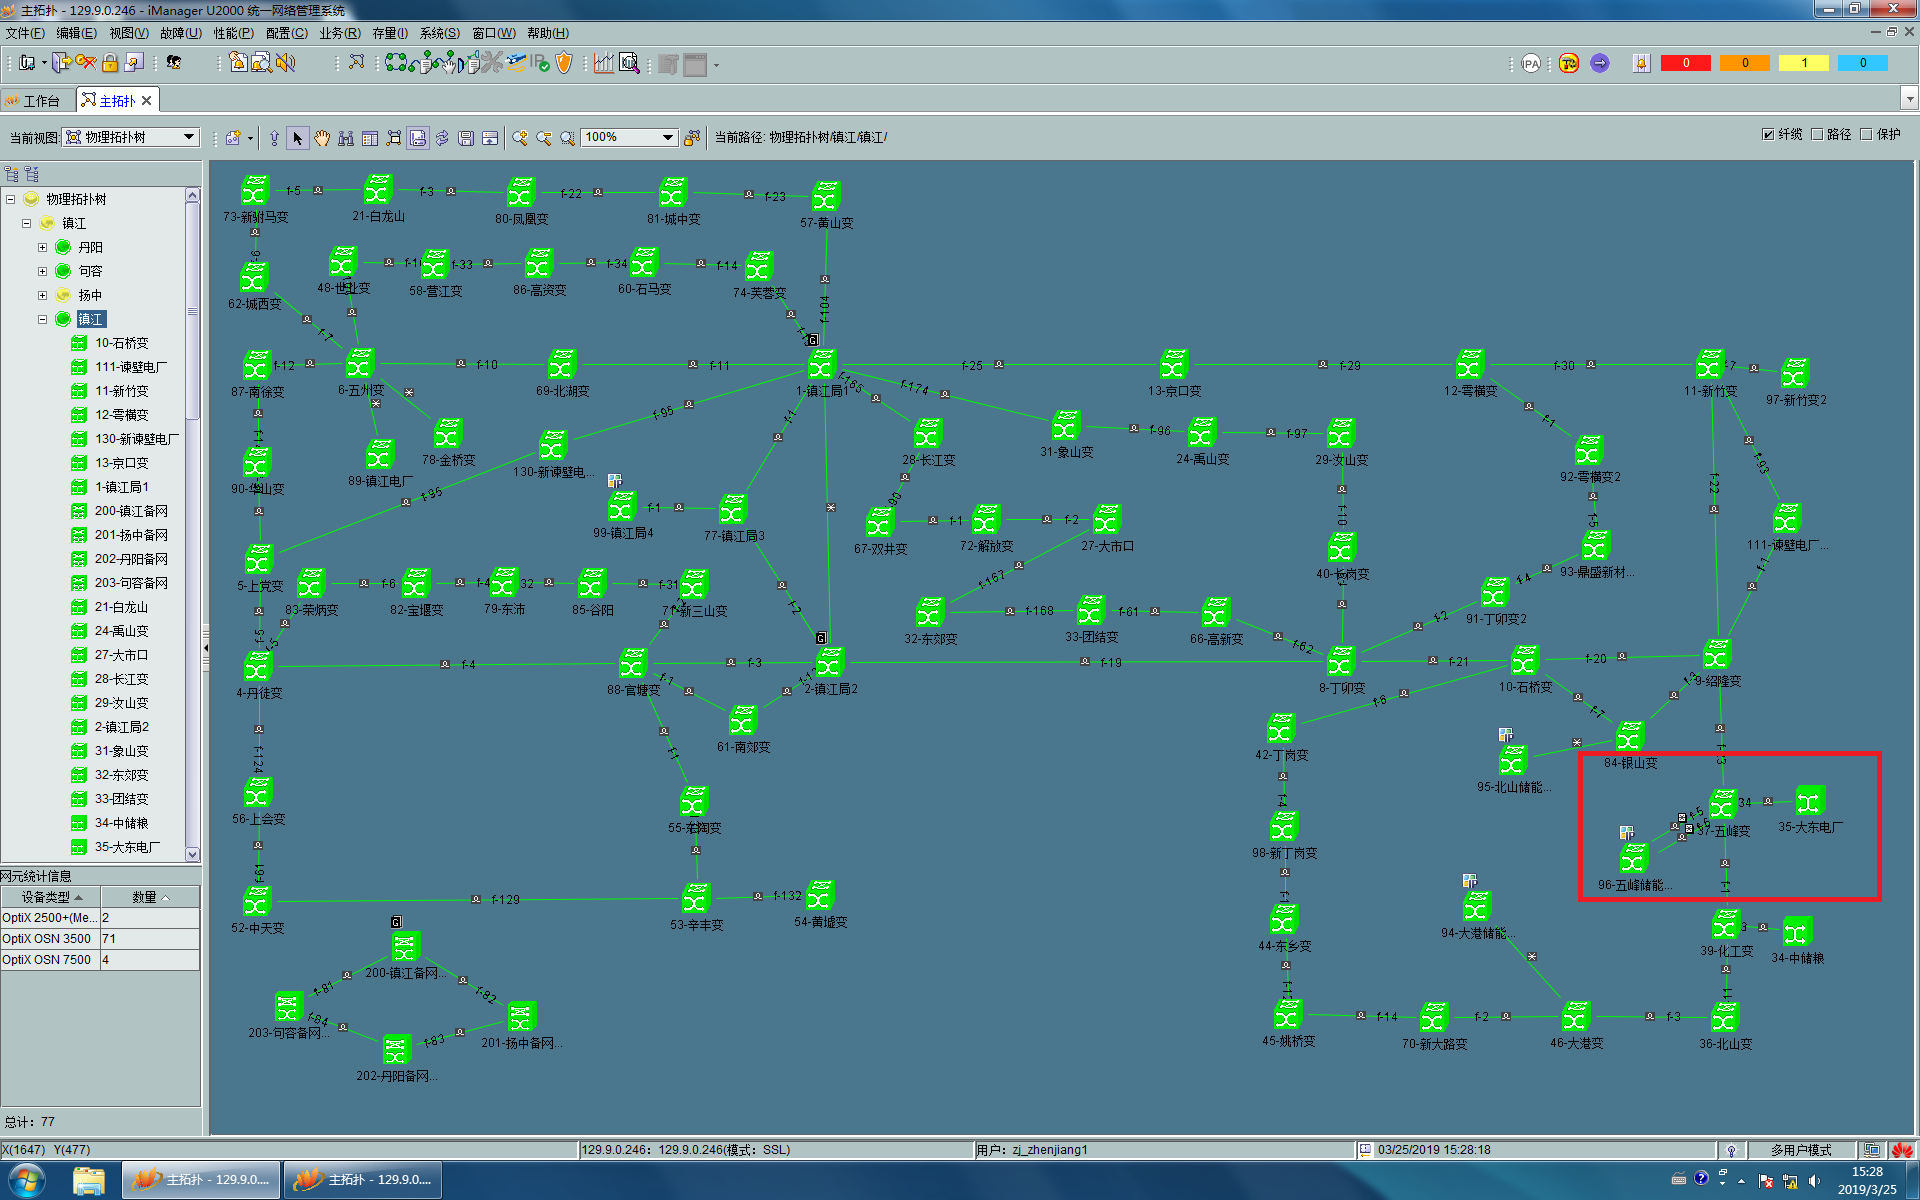The width and height of the screenshot is (1920, 1200).
Task: Click the round IPA icon
Action: pyautogui.click(x=1531, y=63)
